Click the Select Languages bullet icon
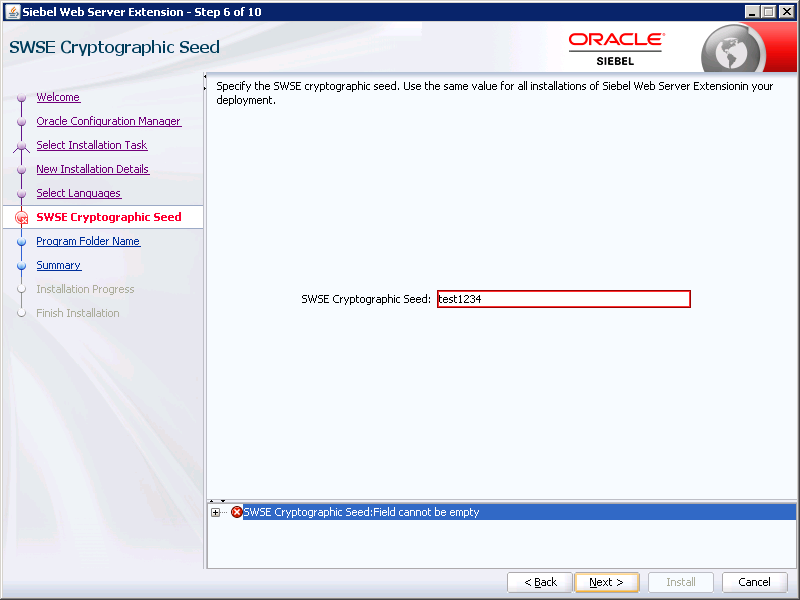 (x=21, y=193)
